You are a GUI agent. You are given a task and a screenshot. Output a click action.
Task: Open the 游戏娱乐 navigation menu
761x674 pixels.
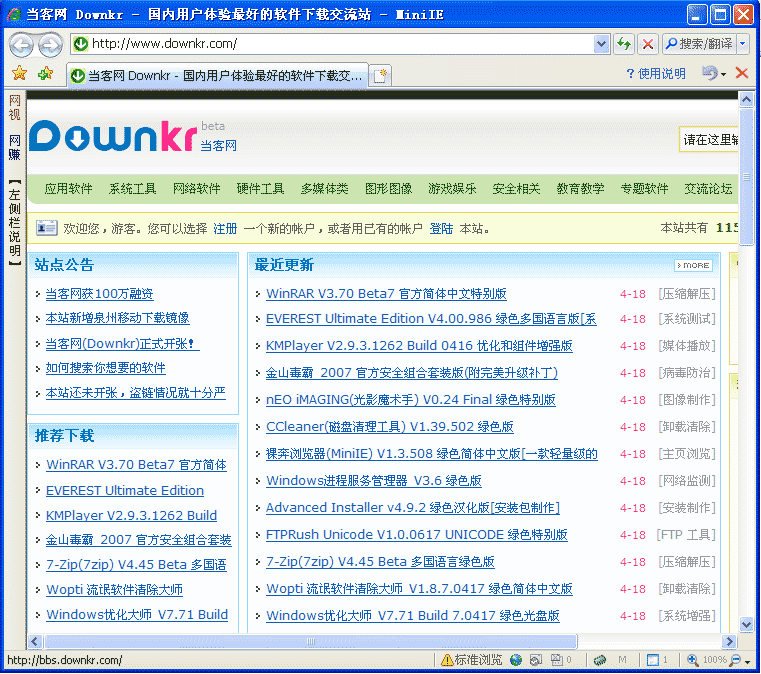click(452, 188)
